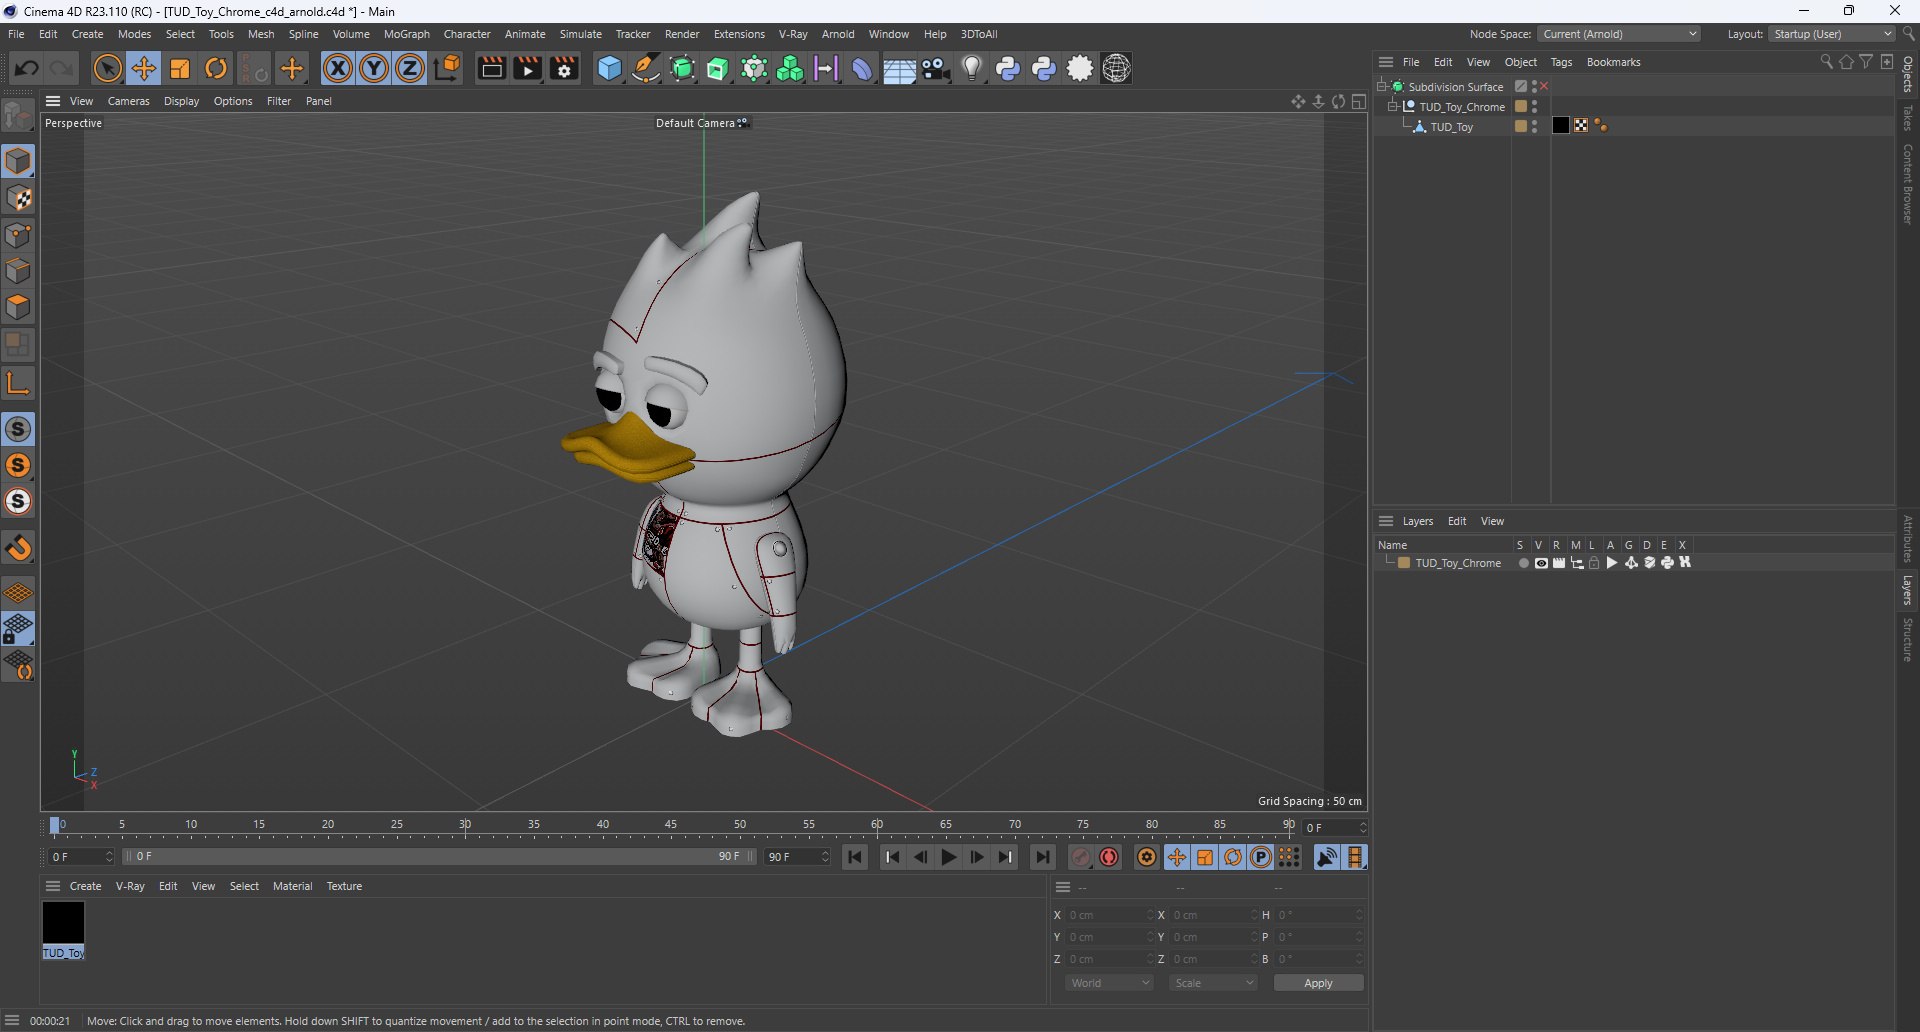The image size is (1920, 1032).
Task: Toggle solo for TUD_Toy_Chrome layer
Action: 1523,563
